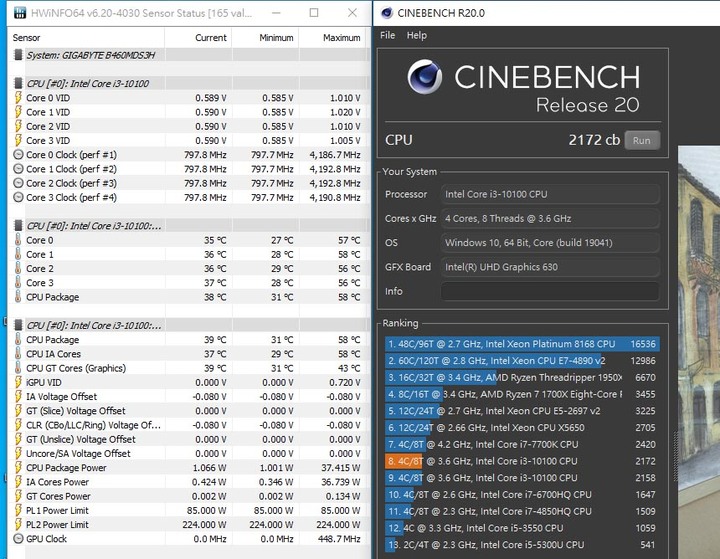Screen dimensions: 720x559
Task: Click the CLR (CBo/LLC/Ring) Voltage Offset row
Action: (x=188, y=425)
